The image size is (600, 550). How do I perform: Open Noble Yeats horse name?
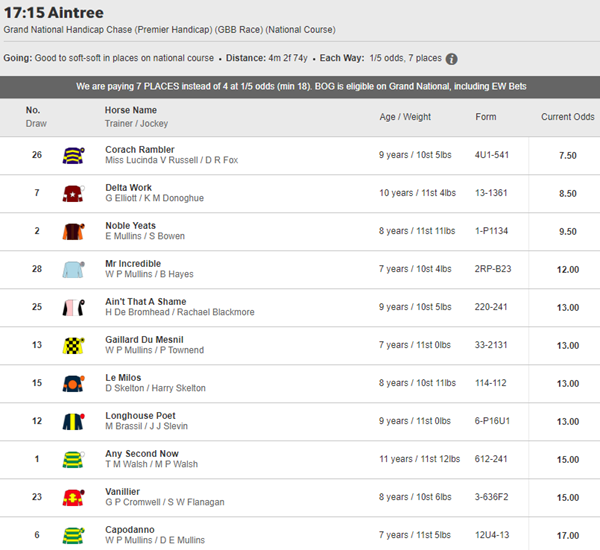130,225
